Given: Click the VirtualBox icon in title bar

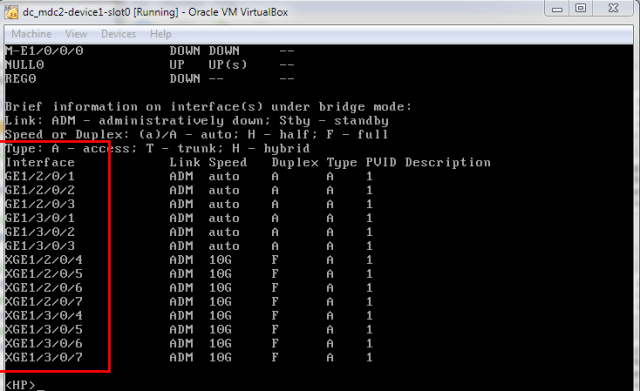Looking at the screenshot, I should (11, 12).
